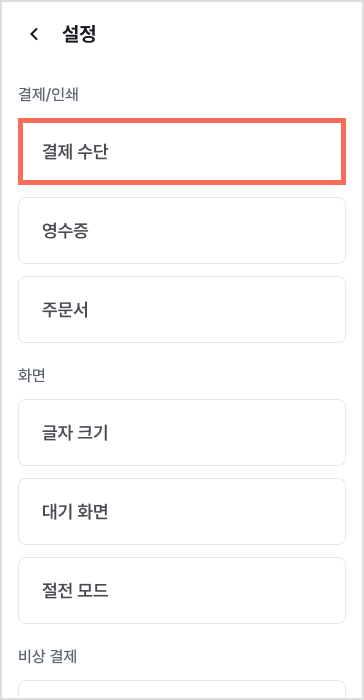Open the 영수증 settings item
Image resolution: width=364 pixels, height=700 pixels.
(182, 231)
